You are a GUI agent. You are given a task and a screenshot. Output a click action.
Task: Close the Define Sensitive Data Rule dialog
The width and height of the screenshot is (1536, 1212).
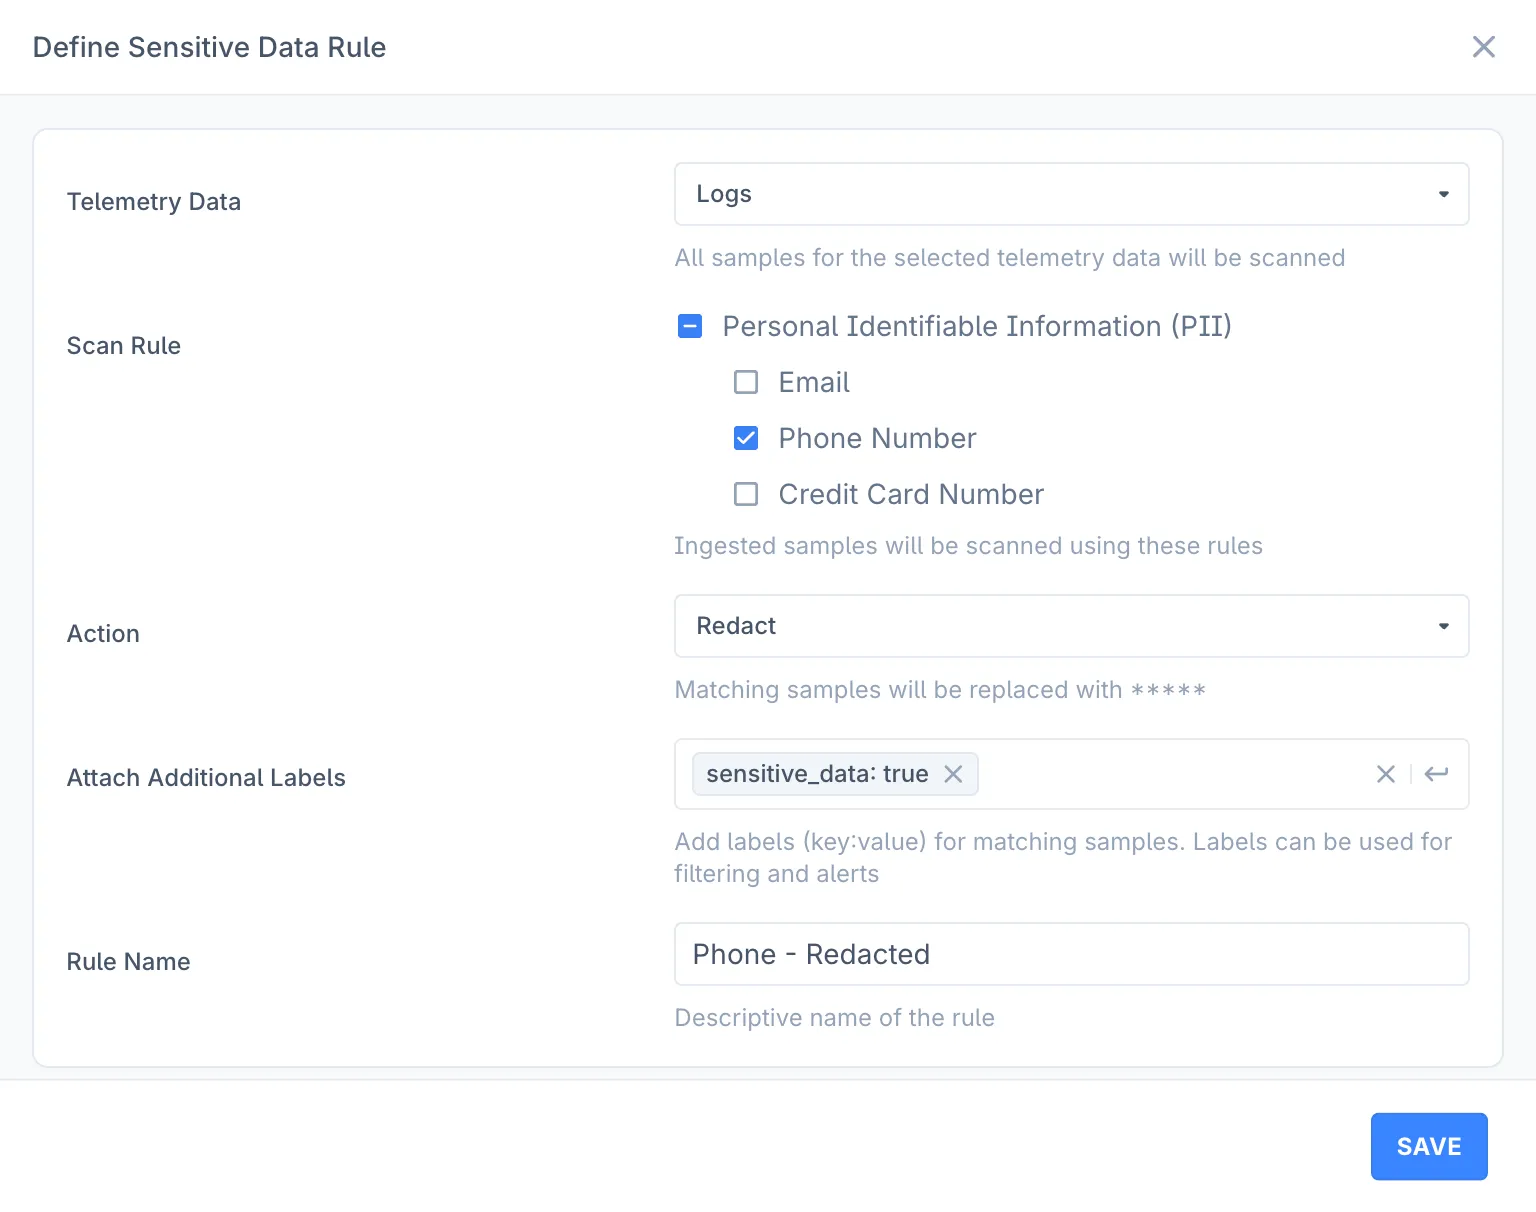pos(1483,47)
